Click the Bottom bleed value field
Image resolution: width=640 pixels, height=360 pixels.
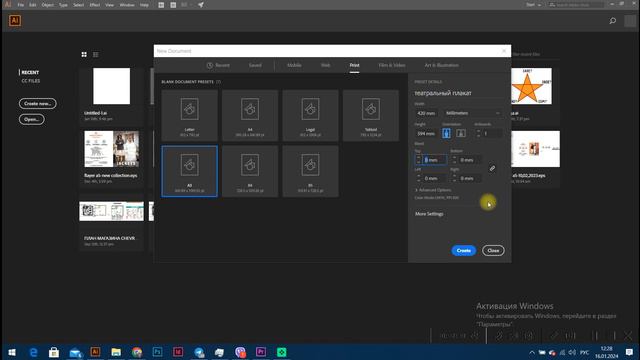point(470,160)
